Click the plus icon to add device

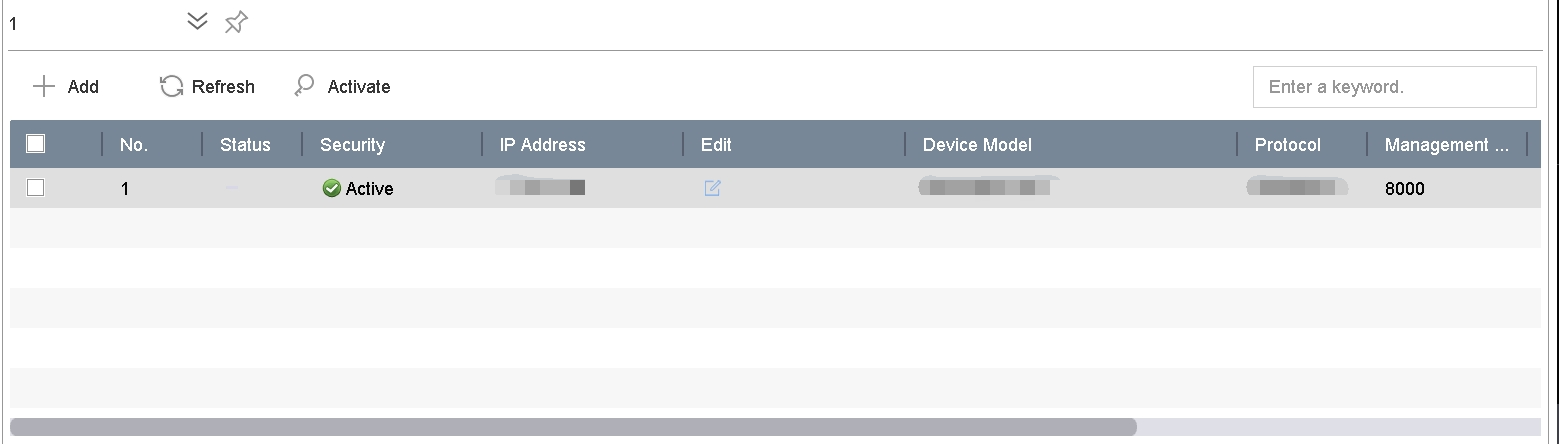44,87
